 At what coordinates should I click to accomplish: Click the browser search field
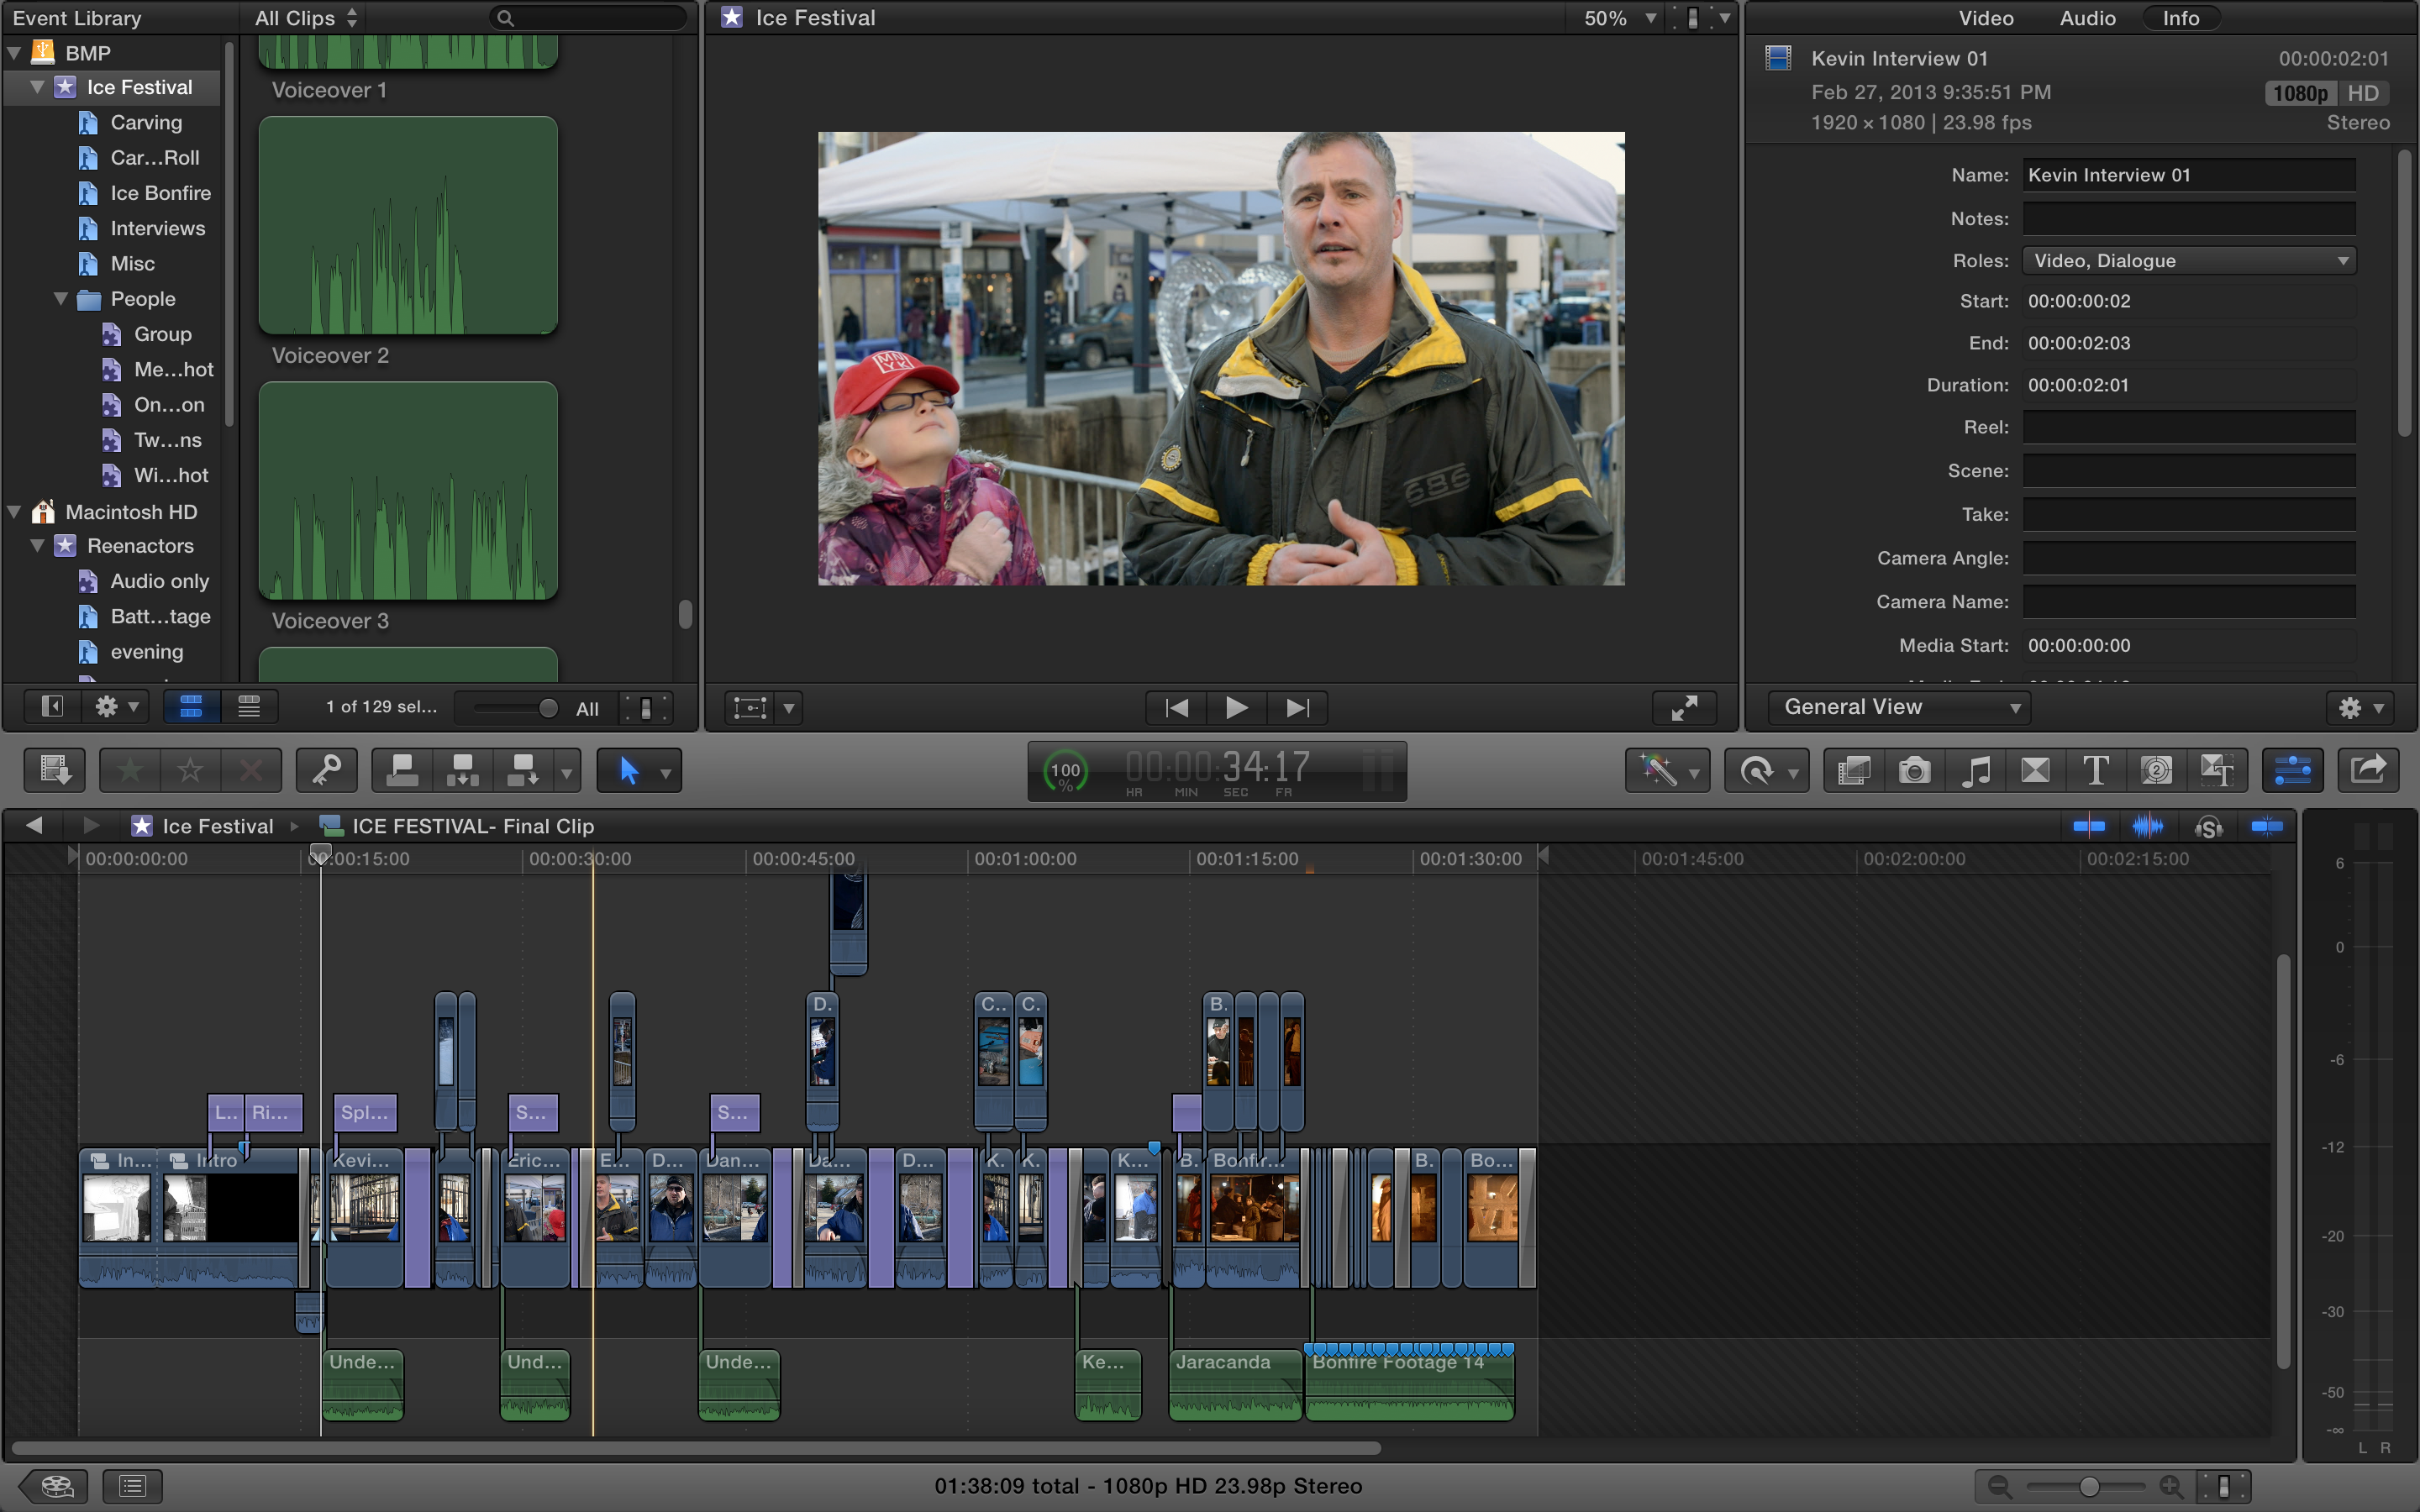tap(590, 18)
